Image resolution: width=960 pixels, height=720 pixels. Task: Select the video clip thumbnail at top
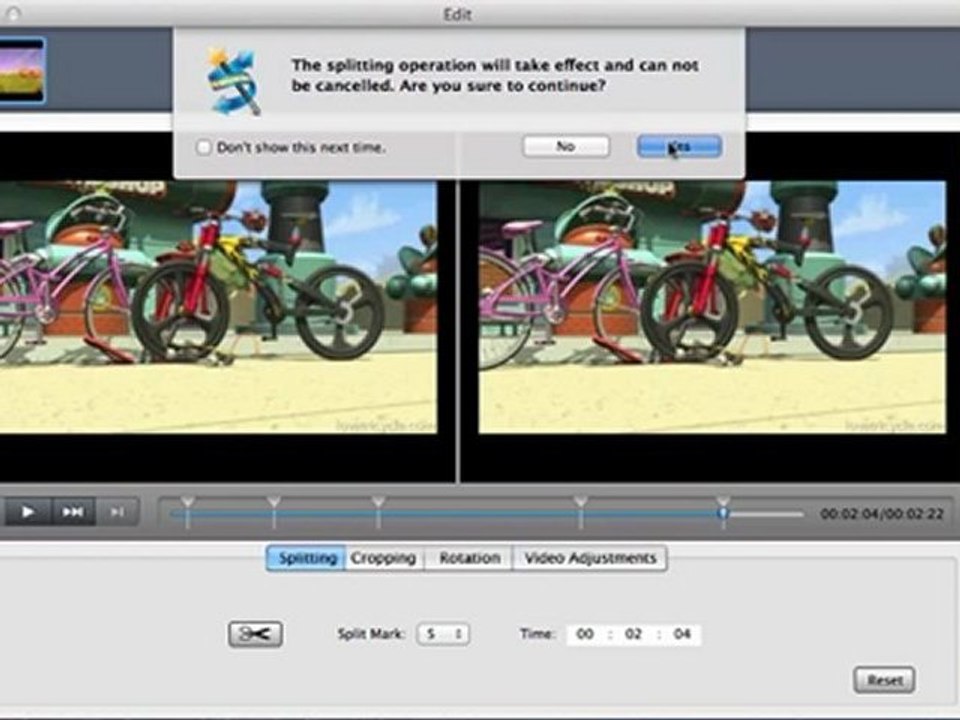click(22, 70)
